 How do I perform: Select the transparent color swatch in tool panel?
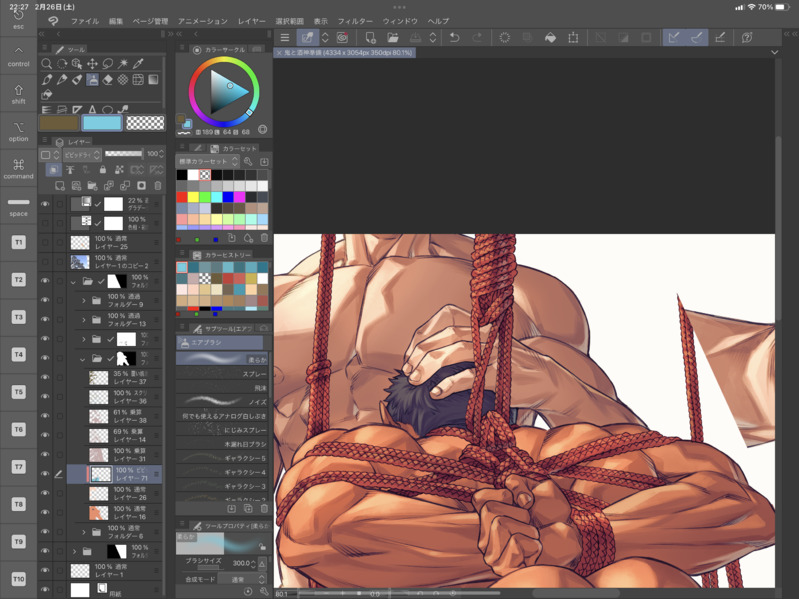point(145,123)
